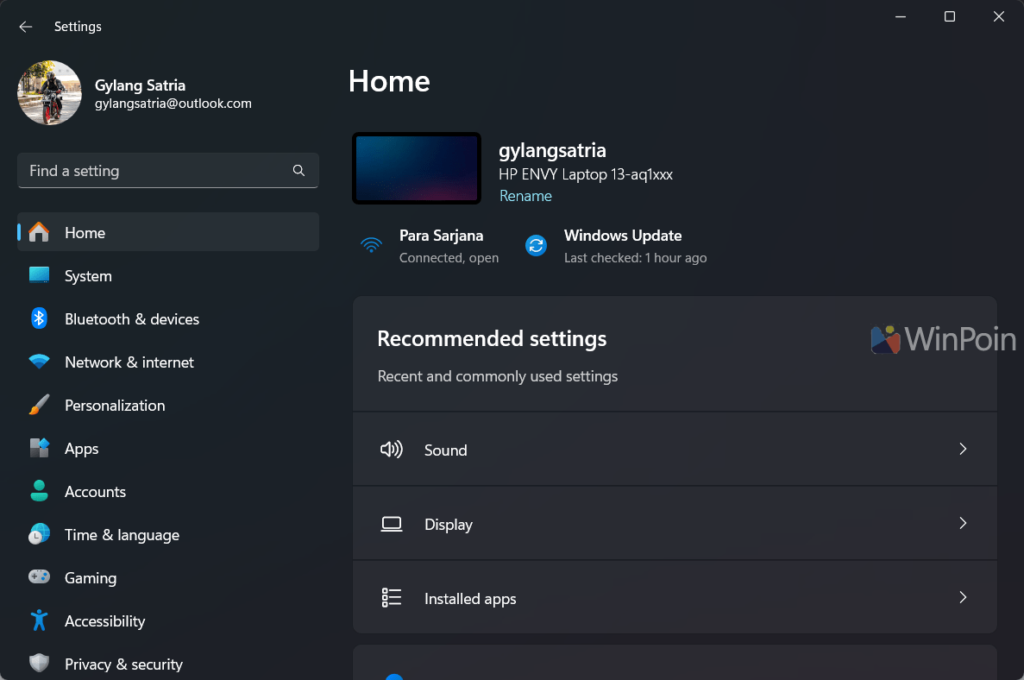The width and height of the screenshot is (1024, 680).
Task: Open Gylang Satria's profile picture
Action: click(50, 93)
